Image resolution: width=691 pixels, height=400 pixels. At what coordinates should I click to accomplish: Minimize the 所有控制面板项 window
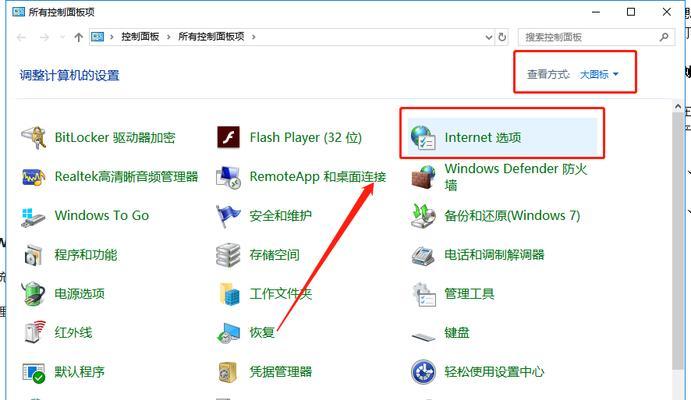point(596,12)
